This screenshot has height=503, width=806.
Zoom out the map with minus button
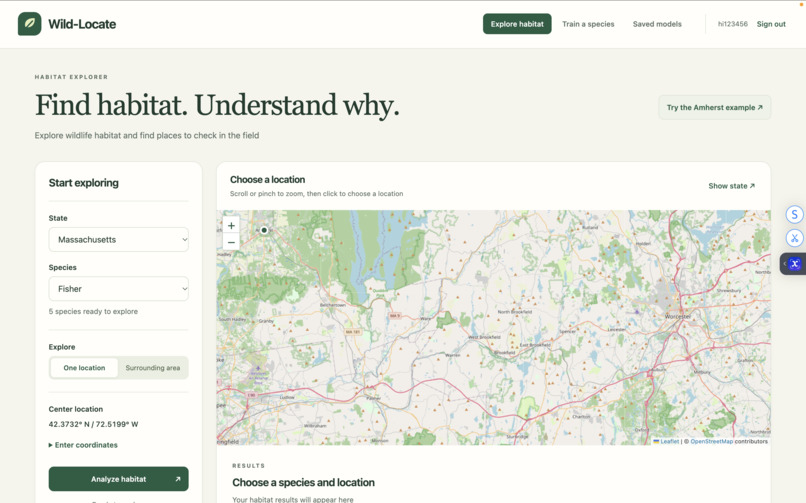pos(231,242)
